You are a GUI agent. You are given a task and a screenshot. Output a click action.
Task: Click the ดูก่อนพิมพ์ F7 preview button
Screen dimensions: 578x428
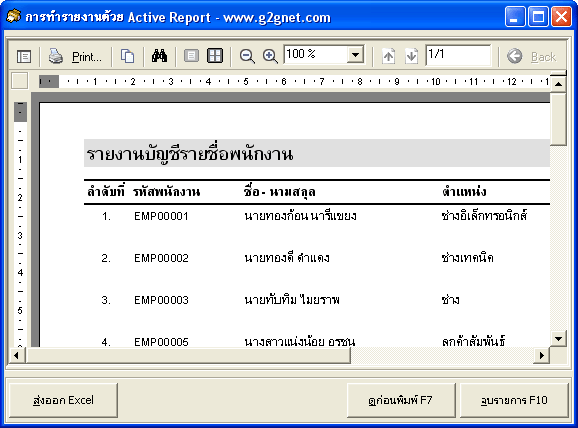401,400
